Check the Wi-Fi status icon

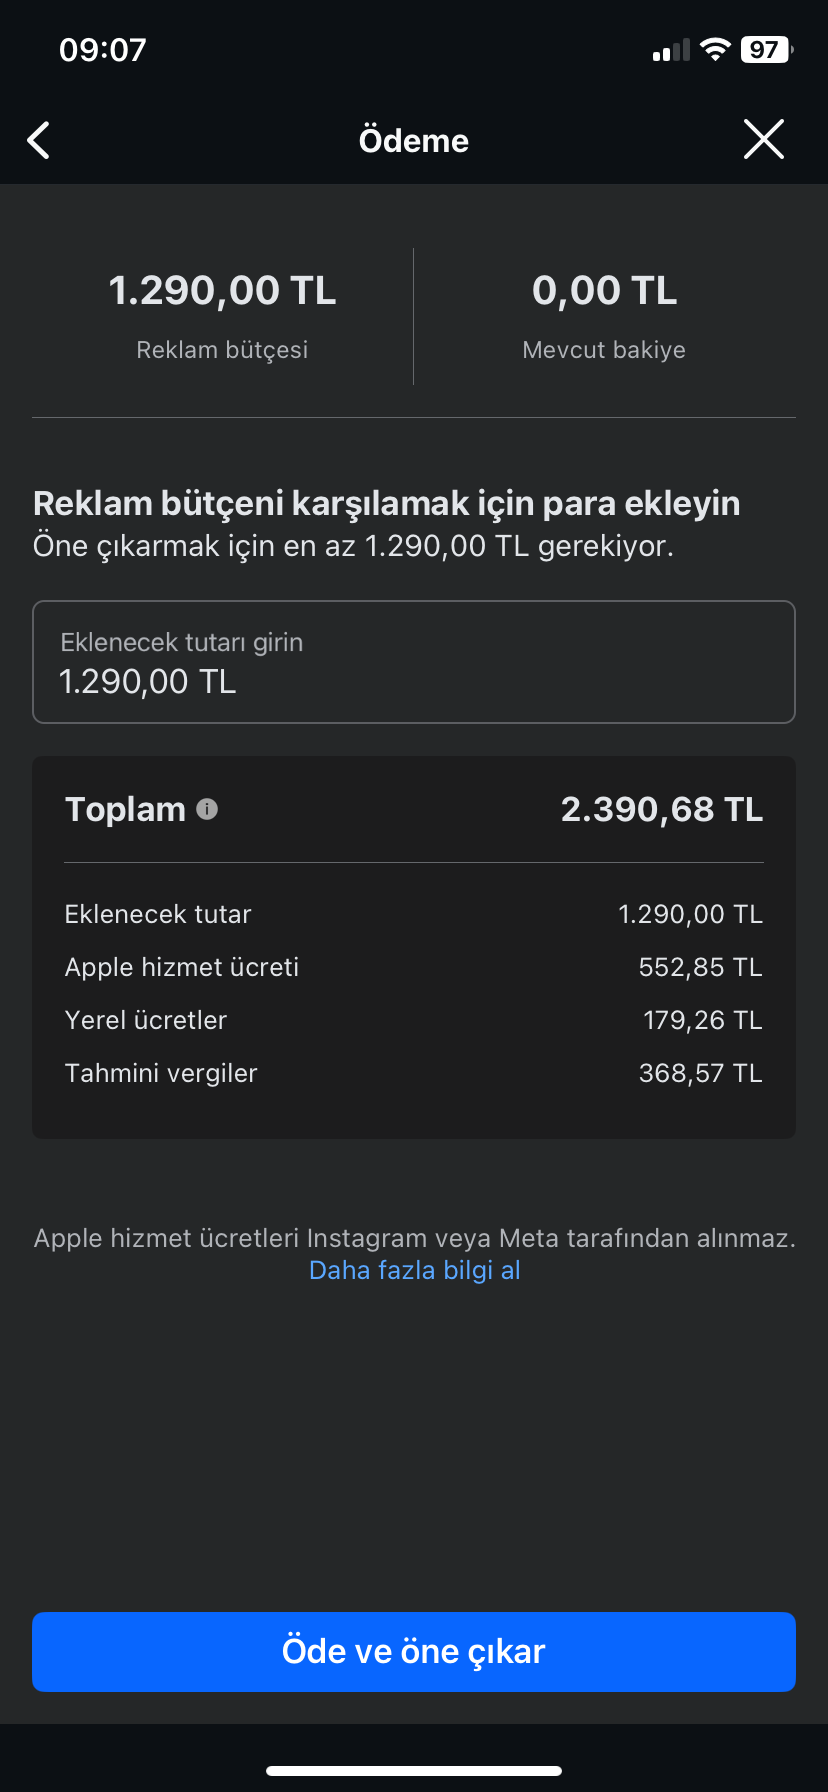pos(715,49)
